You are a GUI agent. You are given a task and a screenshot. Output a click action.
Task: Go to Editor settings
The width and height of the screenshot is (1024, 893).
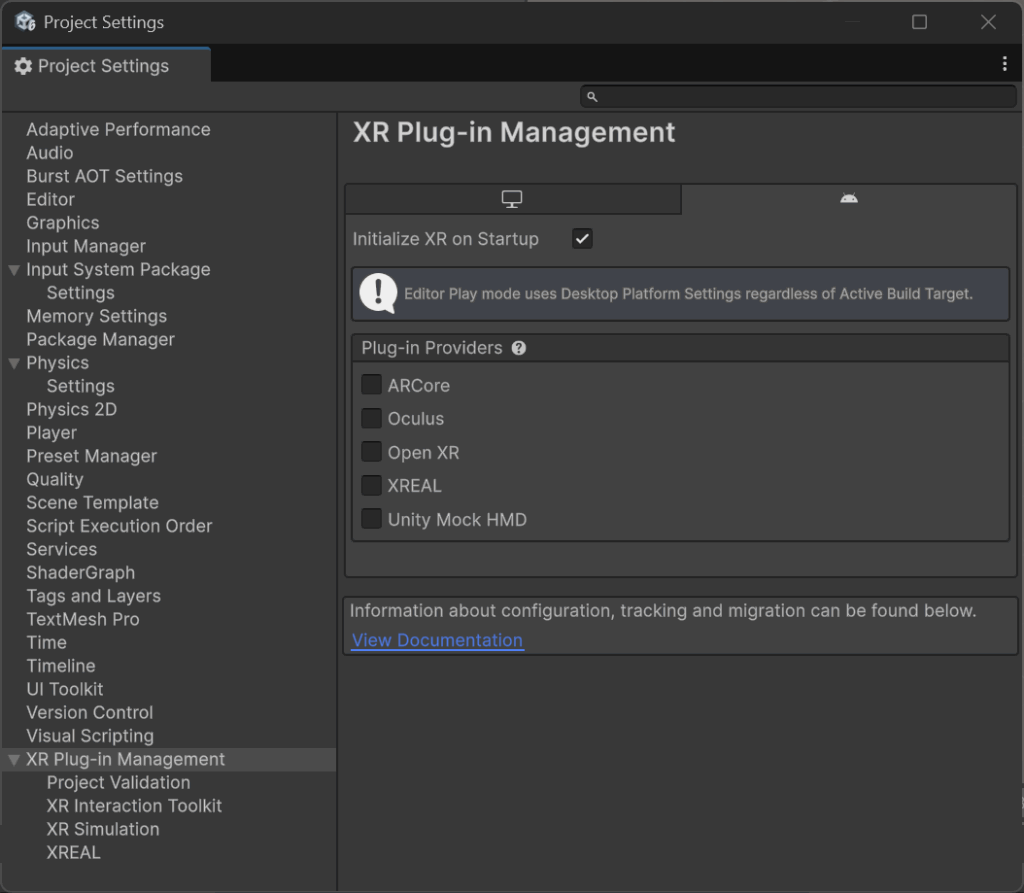pyautogui.click(x=50, y=199)
